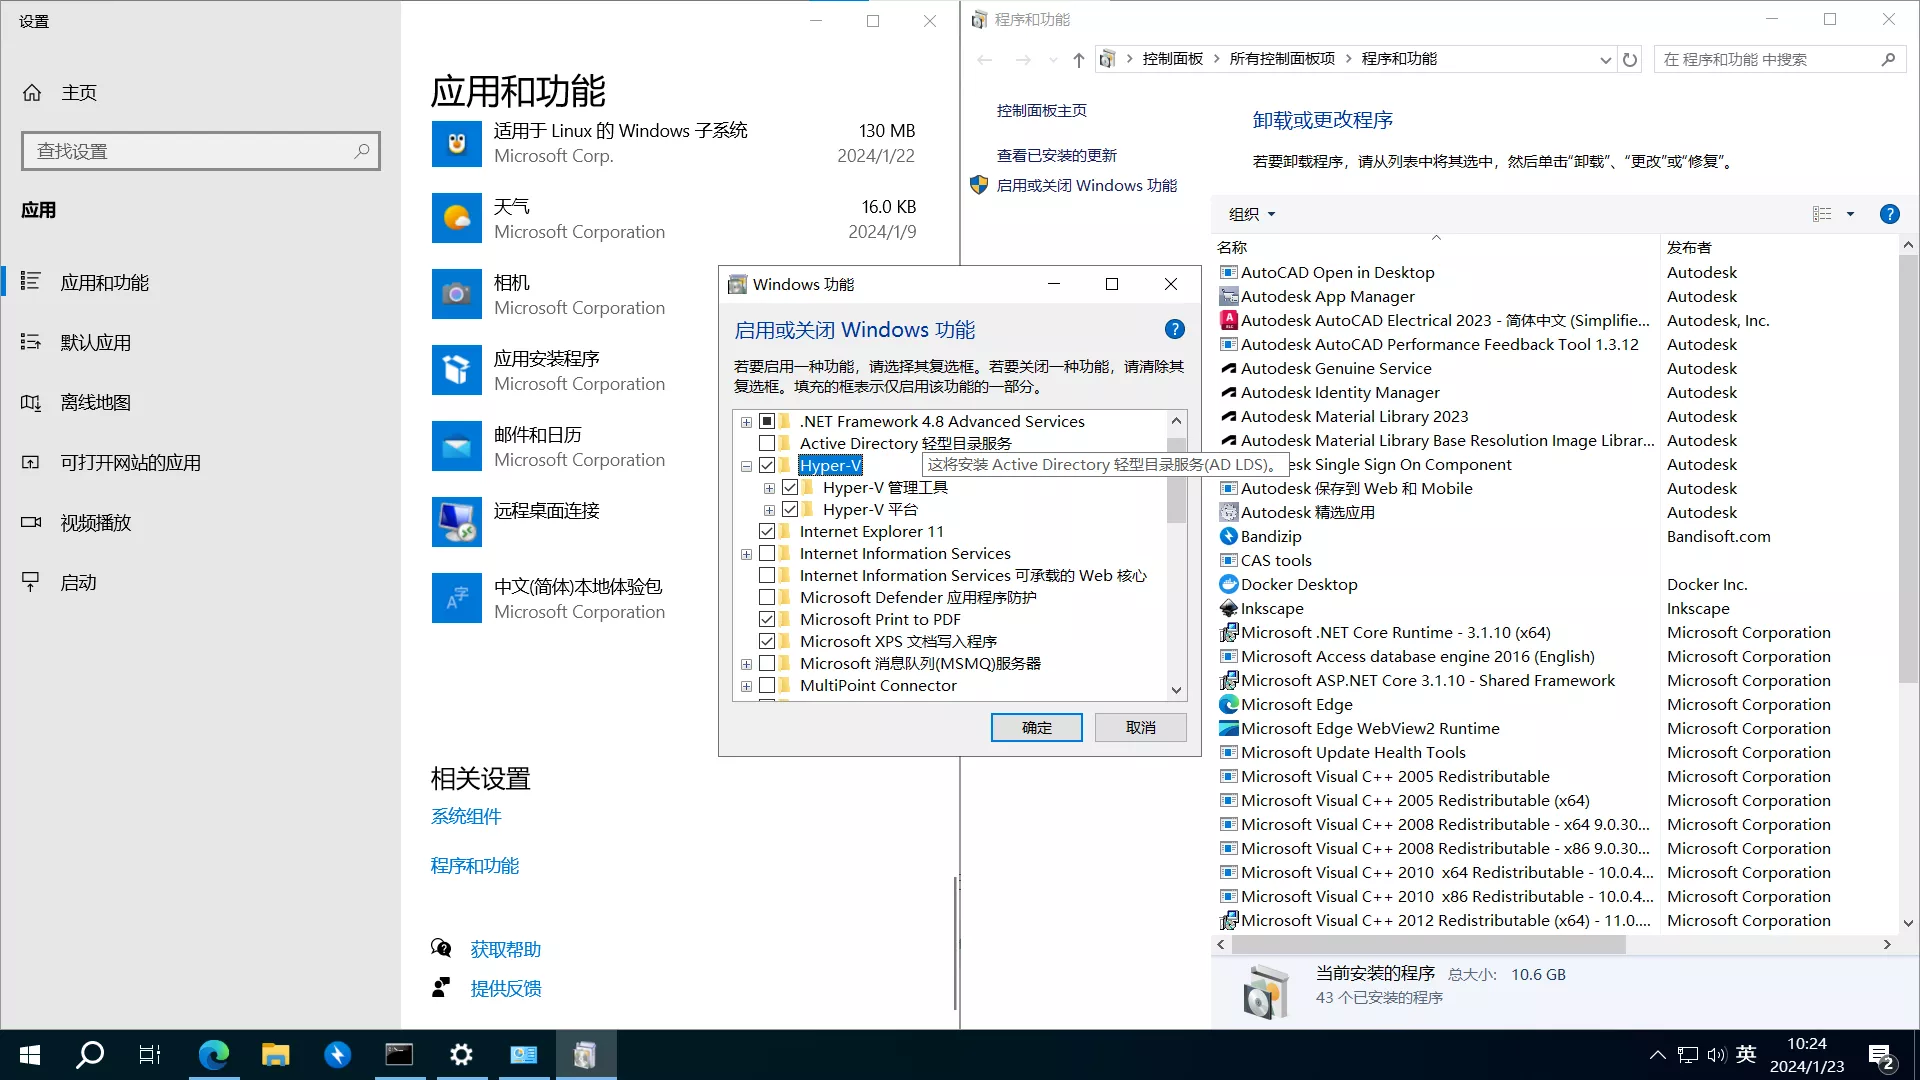
Task: Click the help icon in Windows Features dialog
Action: [x=1175, y=329]
